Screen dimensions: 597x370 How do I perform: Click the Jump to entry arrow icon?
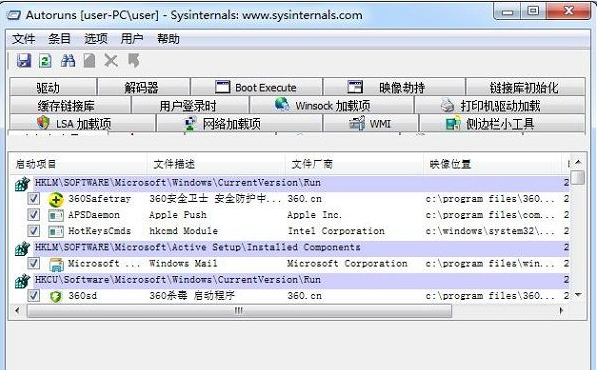point(134,61)
